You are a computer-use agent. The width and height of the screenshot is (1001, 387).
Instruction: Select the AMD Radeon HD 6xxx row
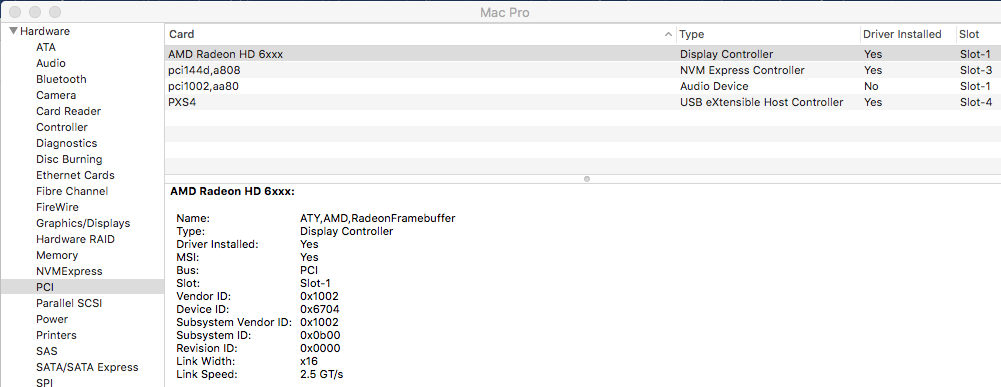point(582,54)
